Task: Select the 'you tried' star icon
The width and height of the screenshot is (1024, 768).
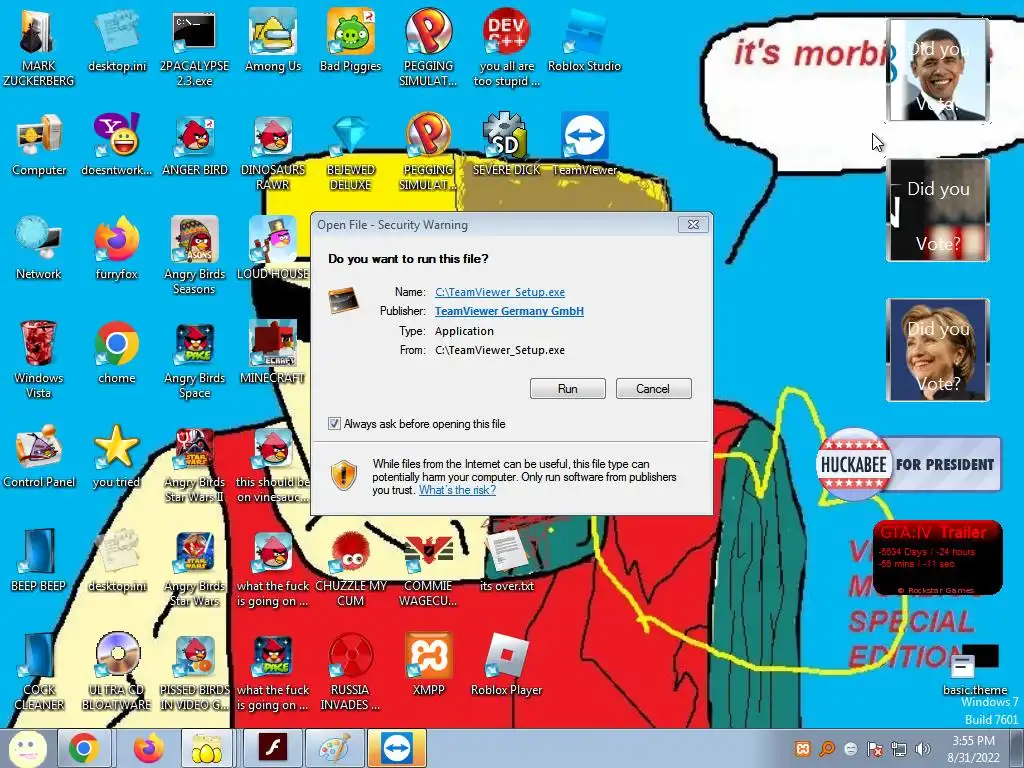Action: pos(116,456)
